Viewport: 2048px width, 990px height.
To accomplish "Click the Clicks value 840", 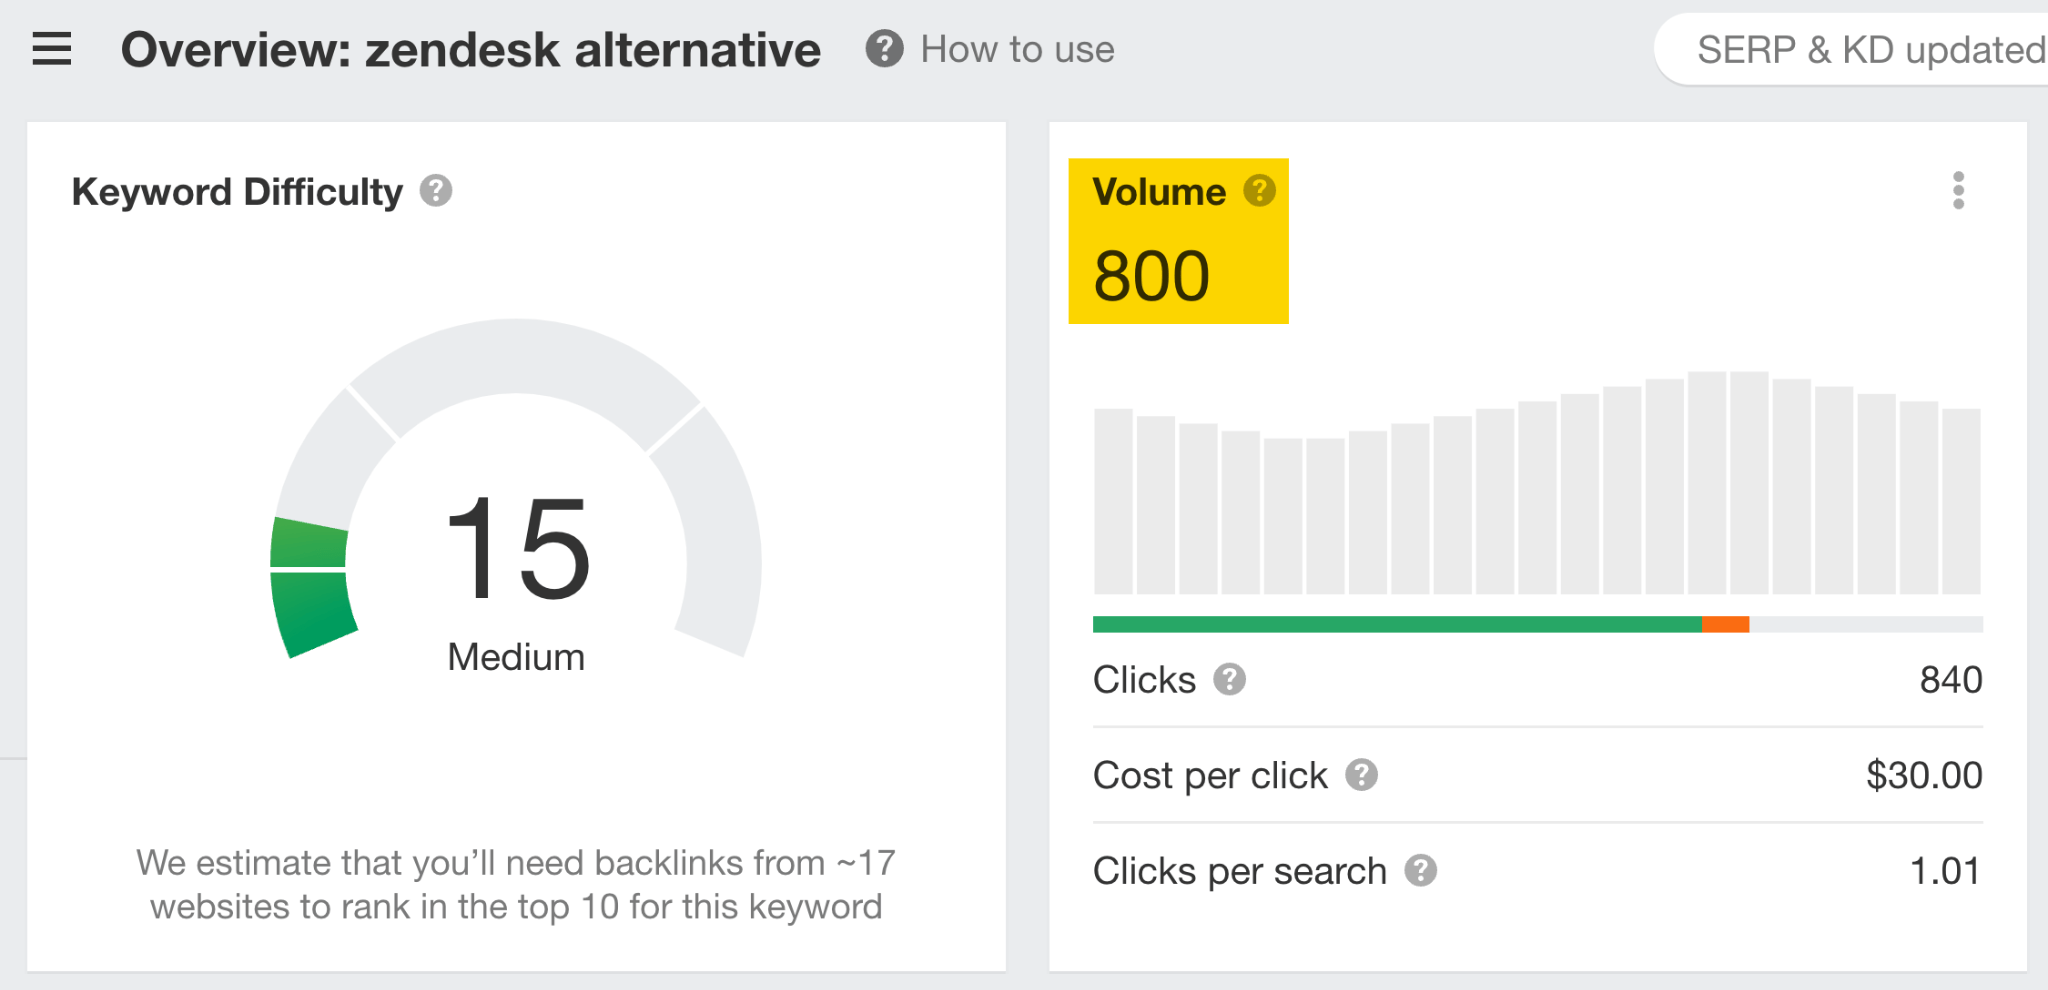I will 1950,680.
